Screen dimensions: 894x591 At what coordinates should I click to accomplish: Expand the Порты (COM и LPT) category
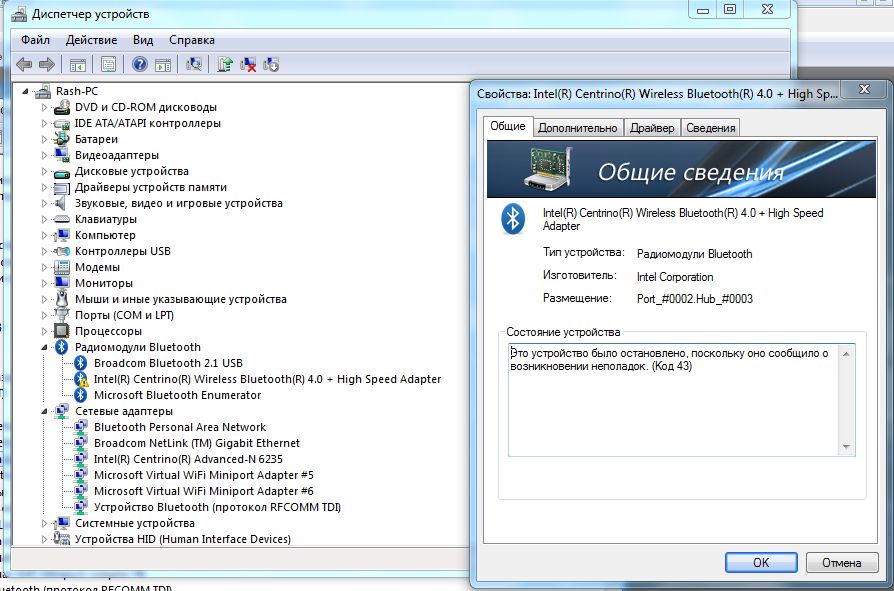(44, 315)
